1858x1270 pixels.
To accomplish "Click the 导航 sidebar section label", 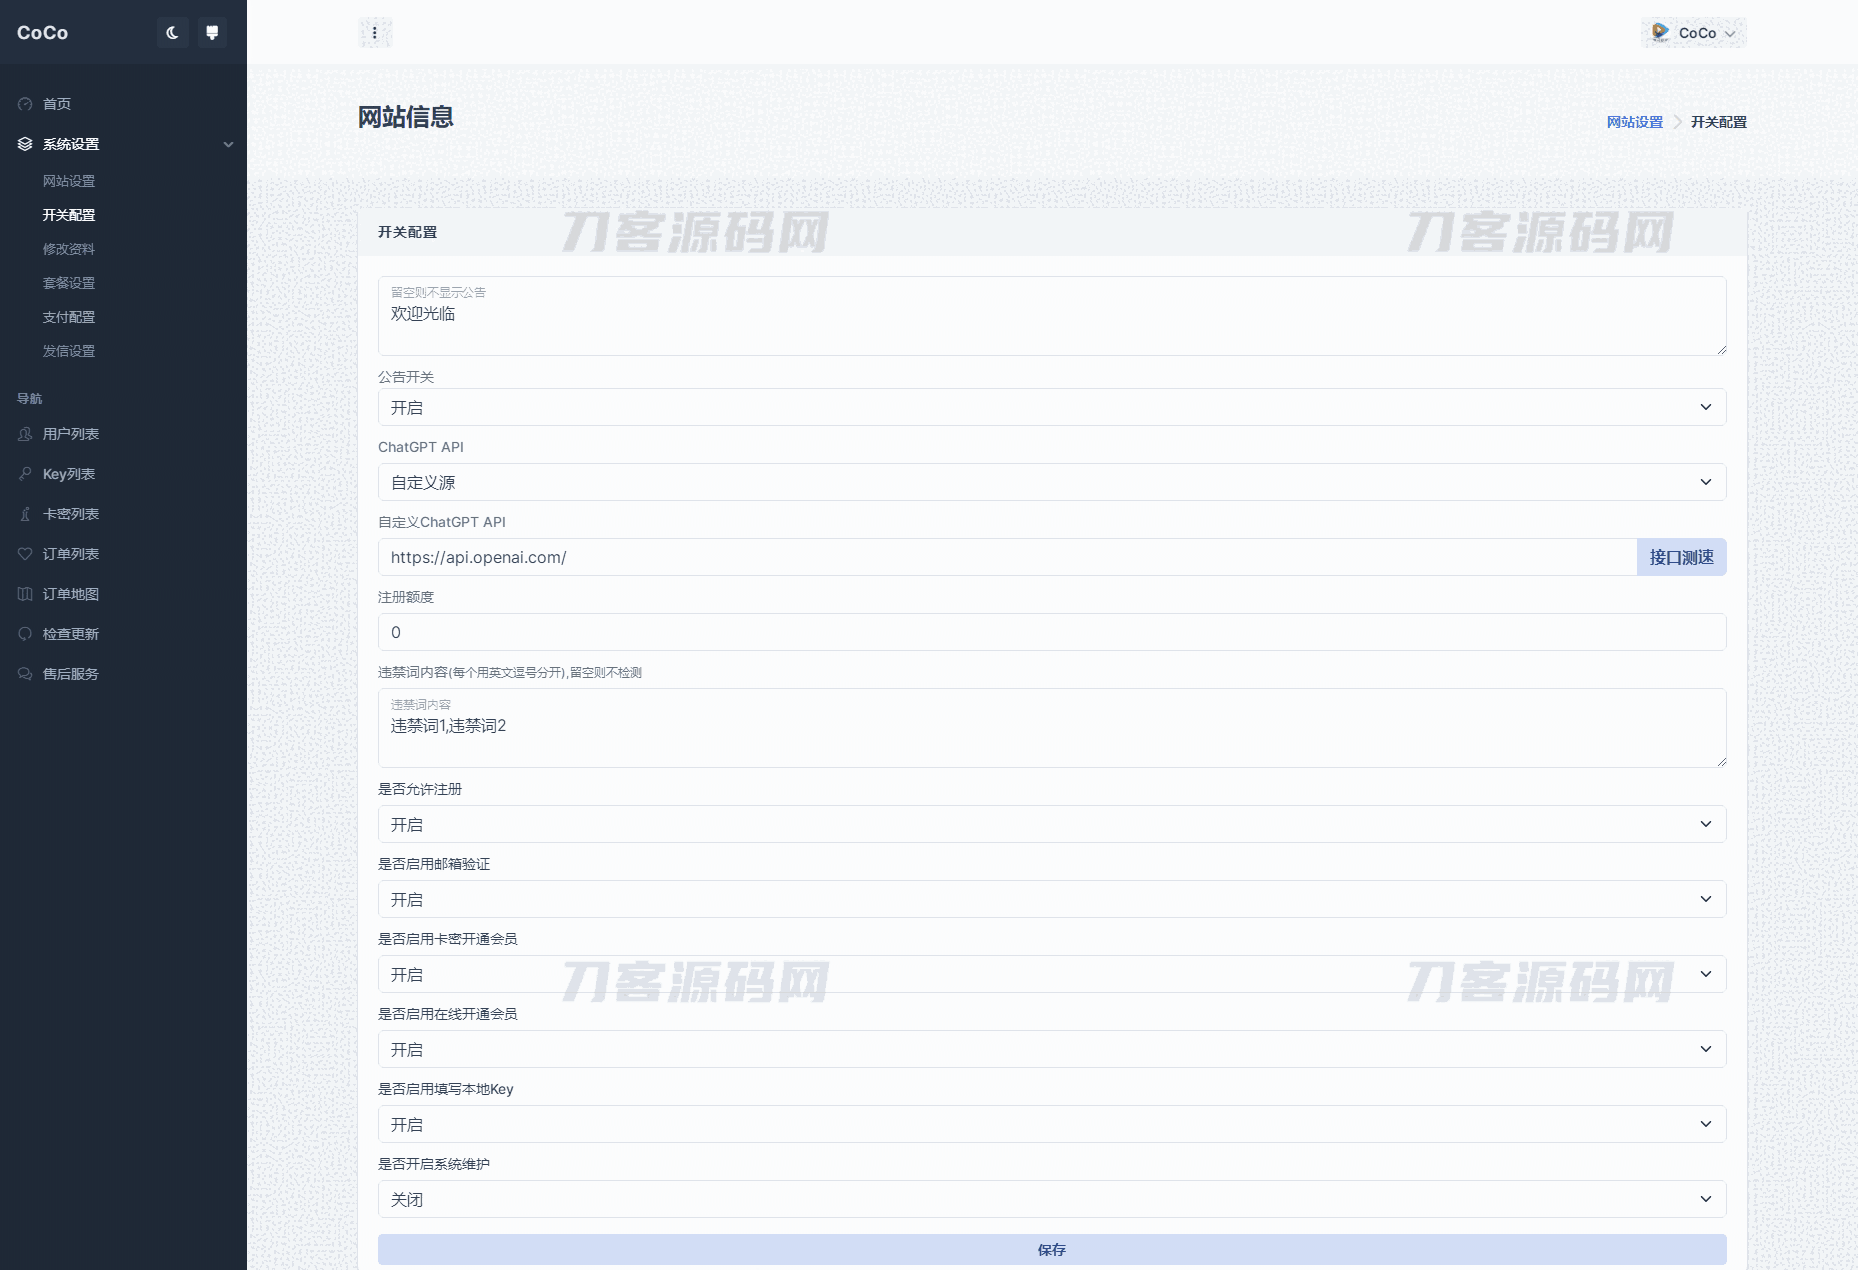I will [30, 398].
